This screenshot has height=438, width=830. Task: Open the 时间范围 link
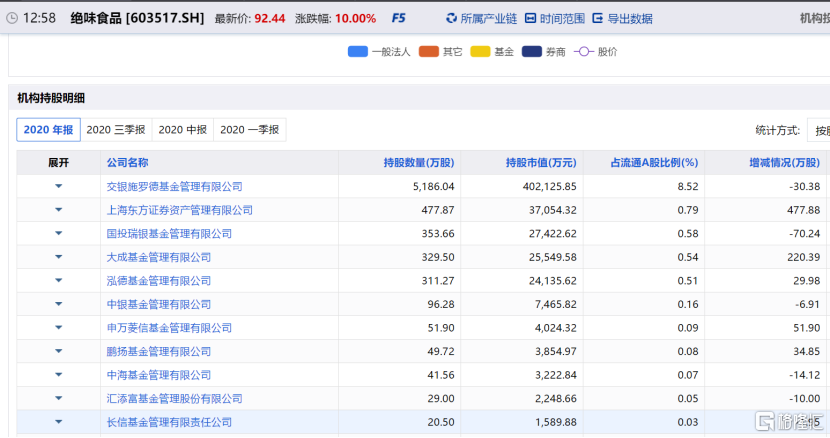pyautogui.click(x=562, y=19)
